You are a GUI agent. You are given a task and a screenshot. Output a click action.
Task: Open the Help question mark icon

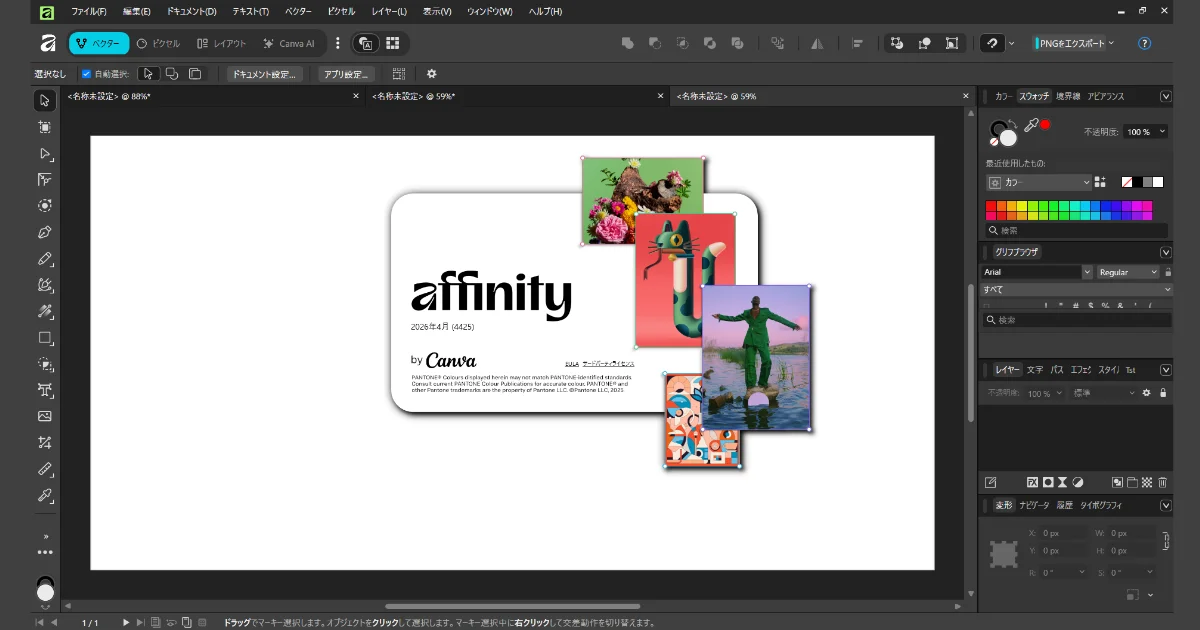tap(1145, 43)
